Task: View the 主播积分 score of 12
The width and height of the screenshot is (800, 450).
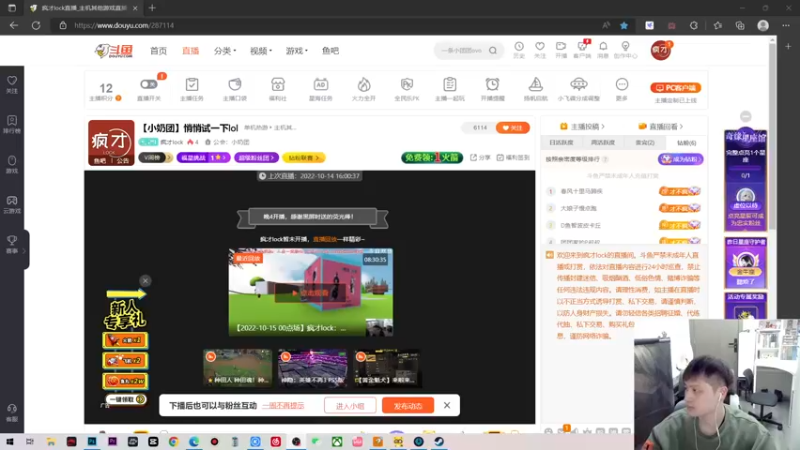Action: 106,88
